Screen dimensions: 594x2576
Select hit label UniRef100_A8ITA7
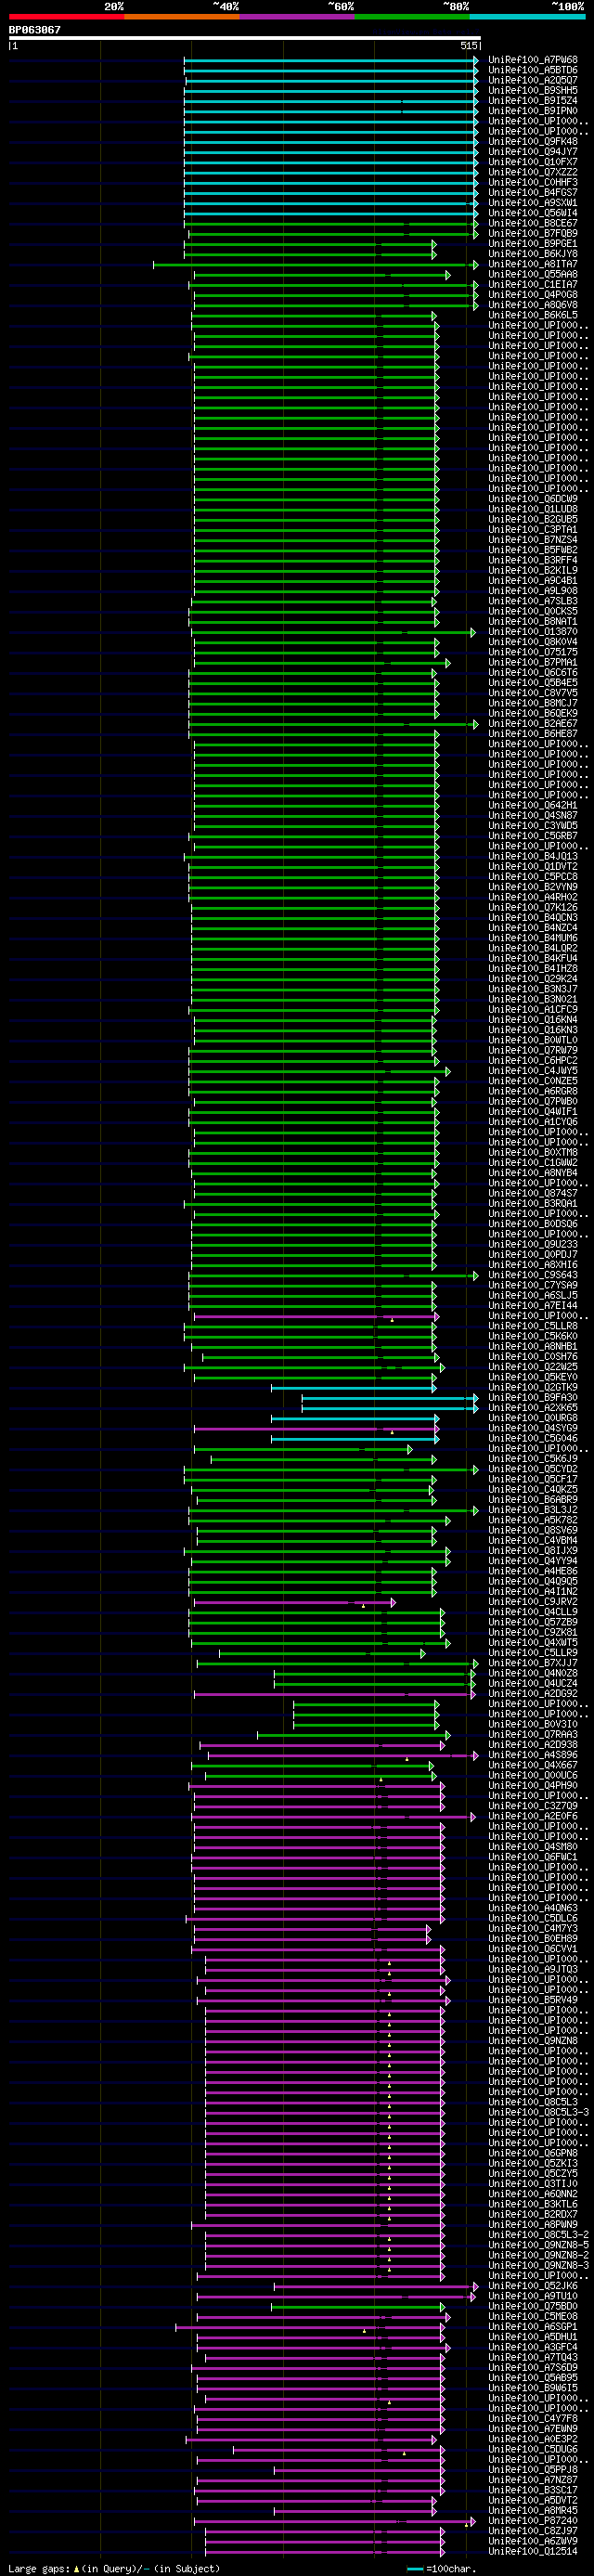click(533, 264)
